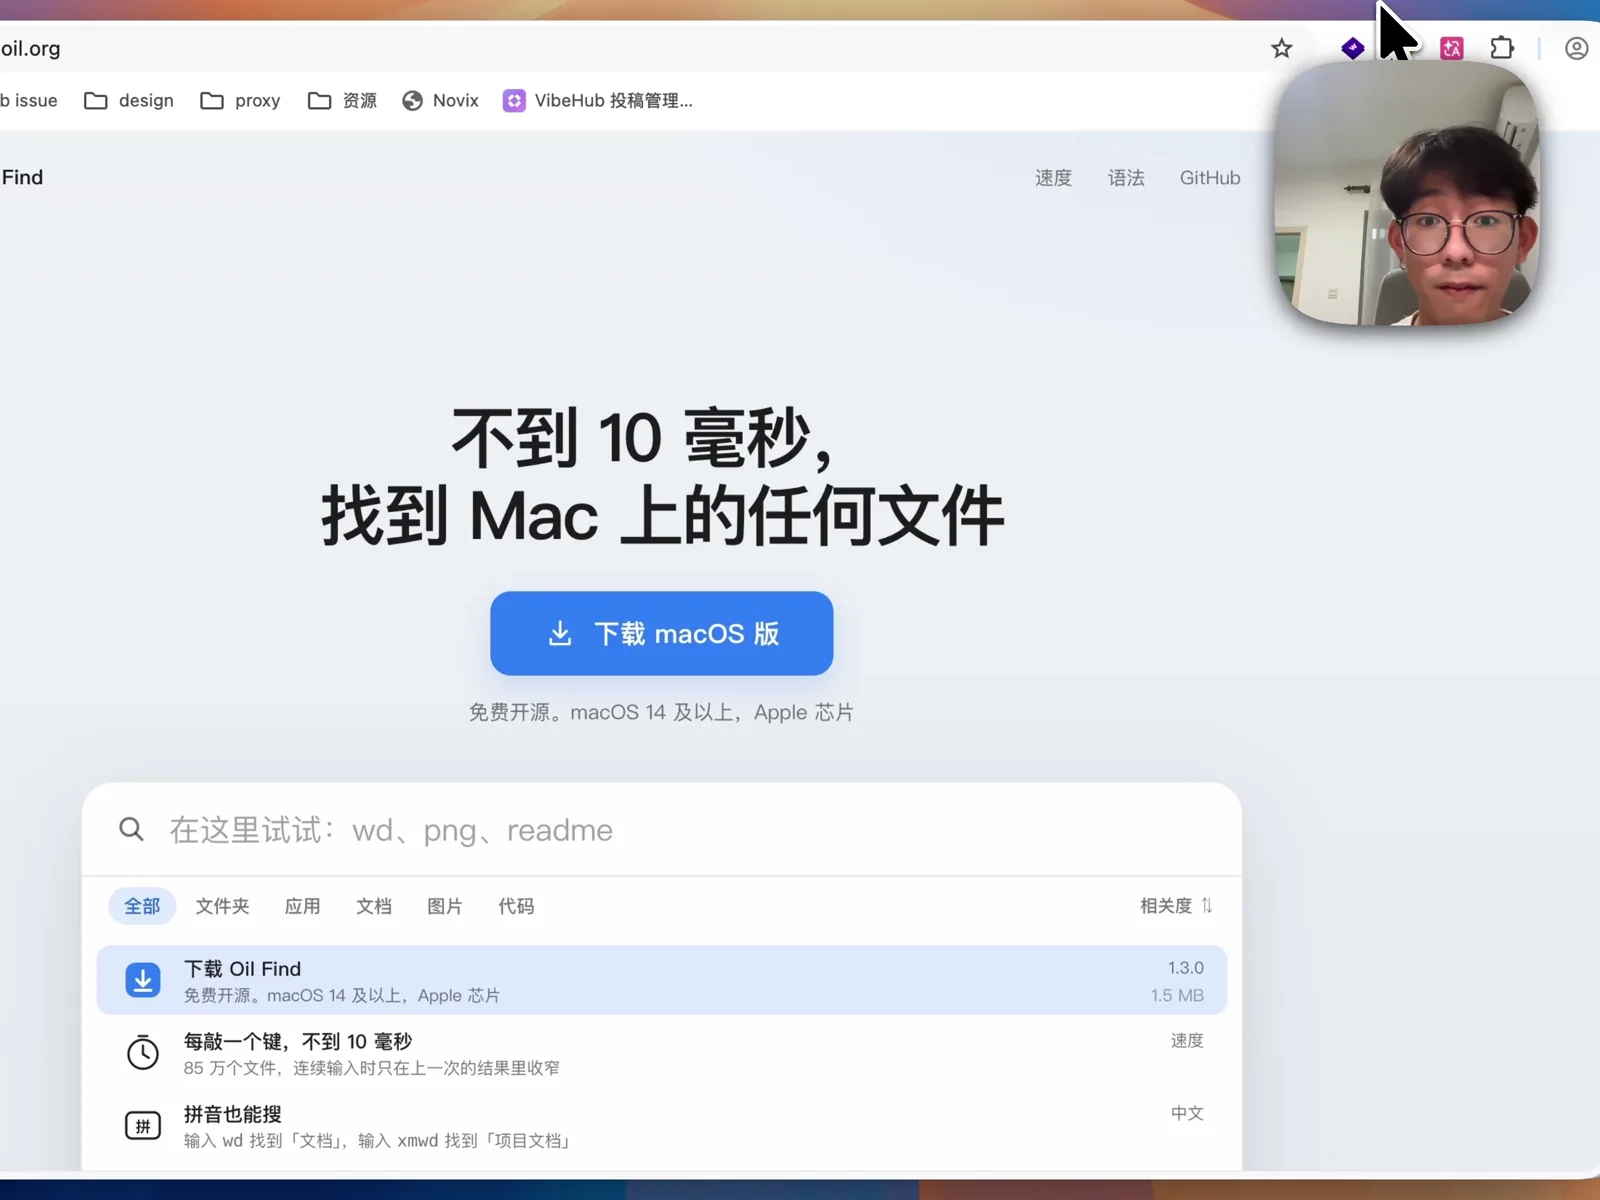The width and height of the screenshot is (1600, 1200).
Task: Select the 每敲一个键，不到 10 毫秒 result
Action: click(662, 1053)
